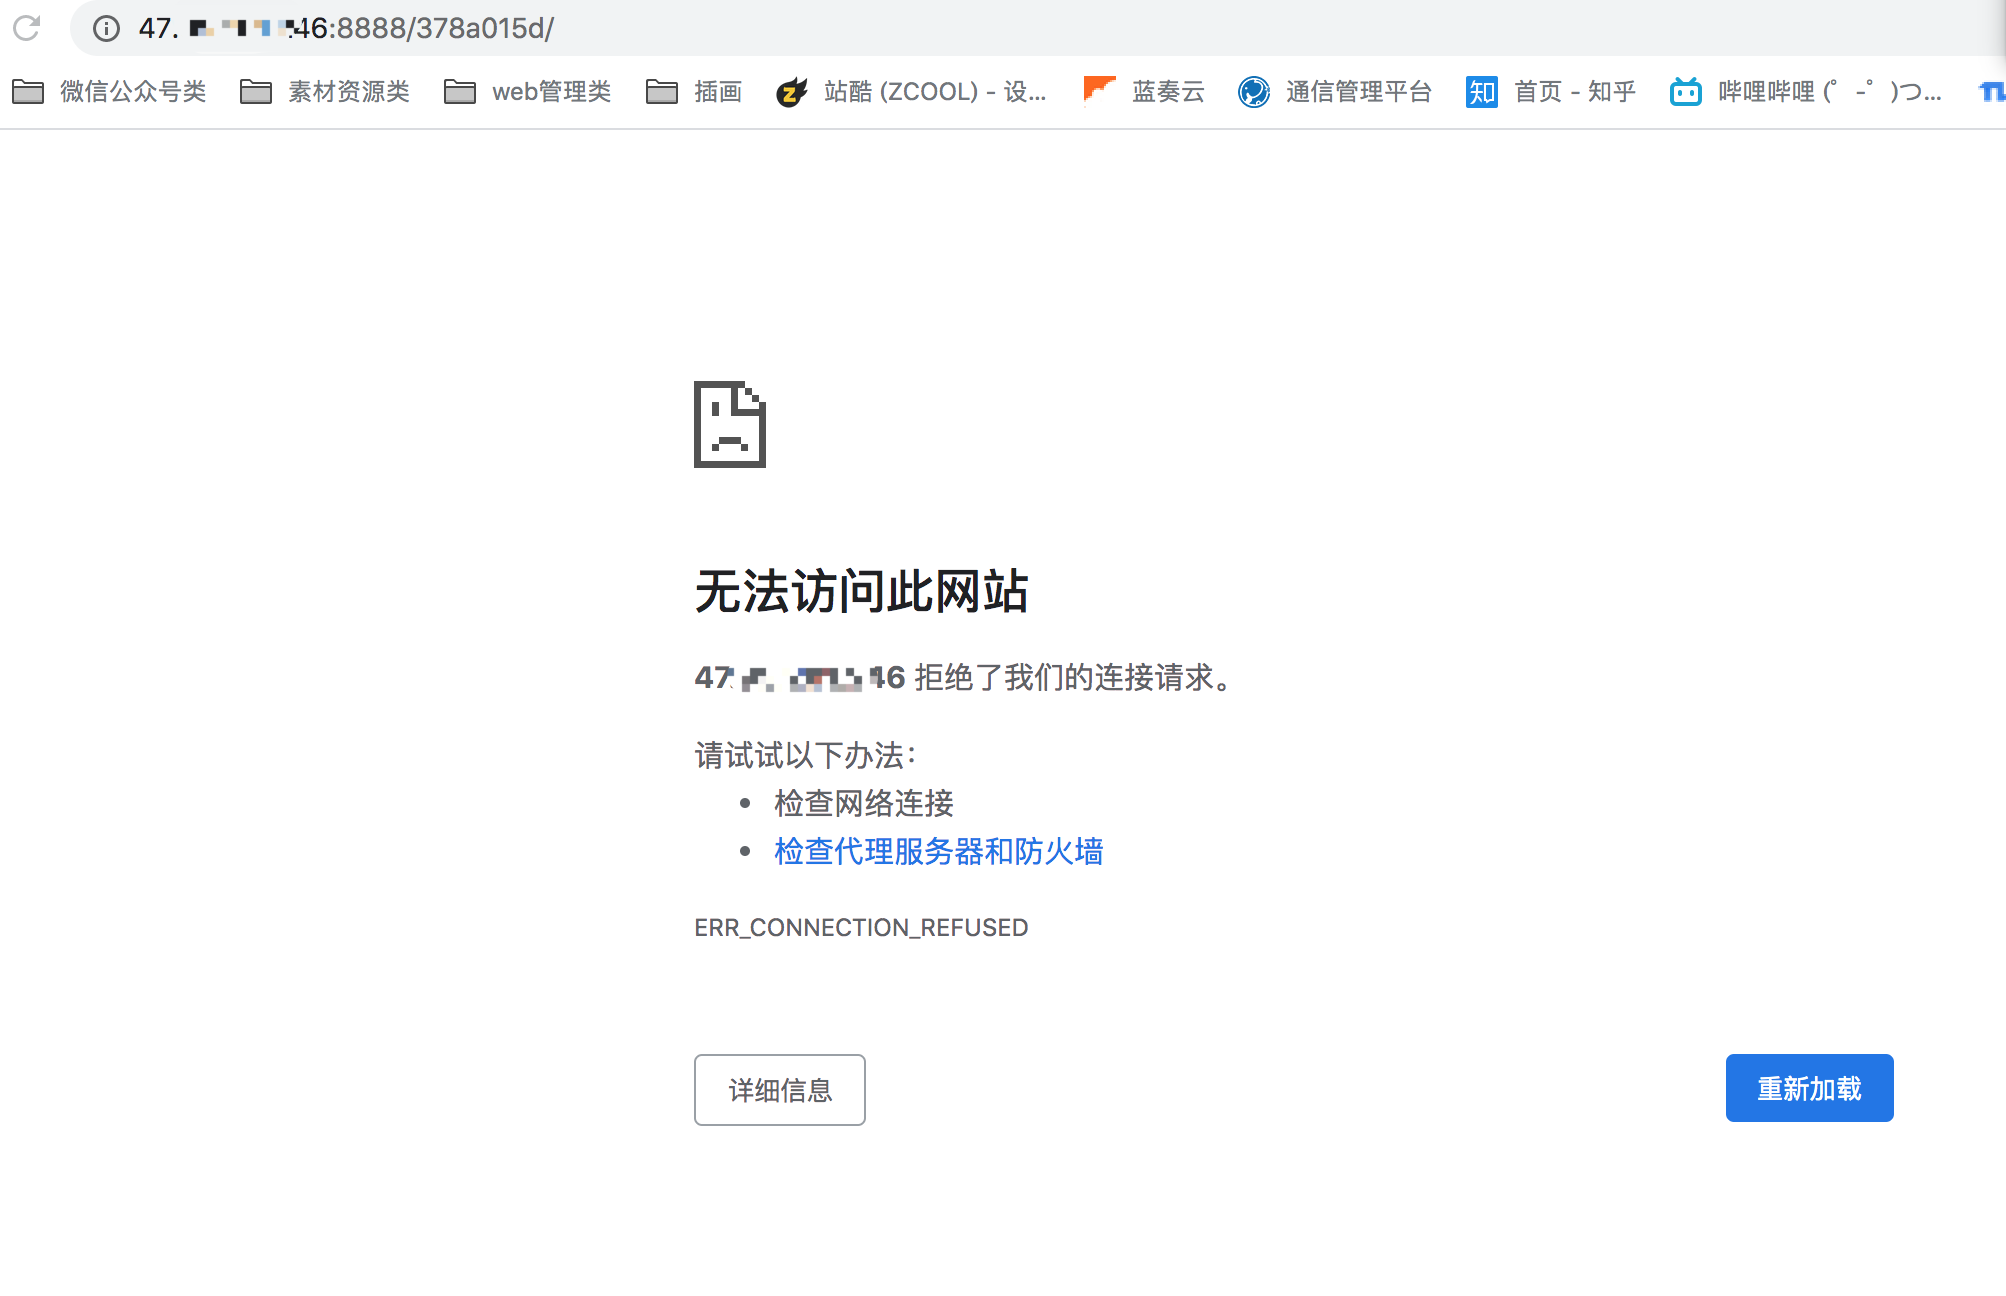Viewport: 2006px width, 1296px height.
Task: Click the web管理类 folder icon
Action: (x=460, y=92)
